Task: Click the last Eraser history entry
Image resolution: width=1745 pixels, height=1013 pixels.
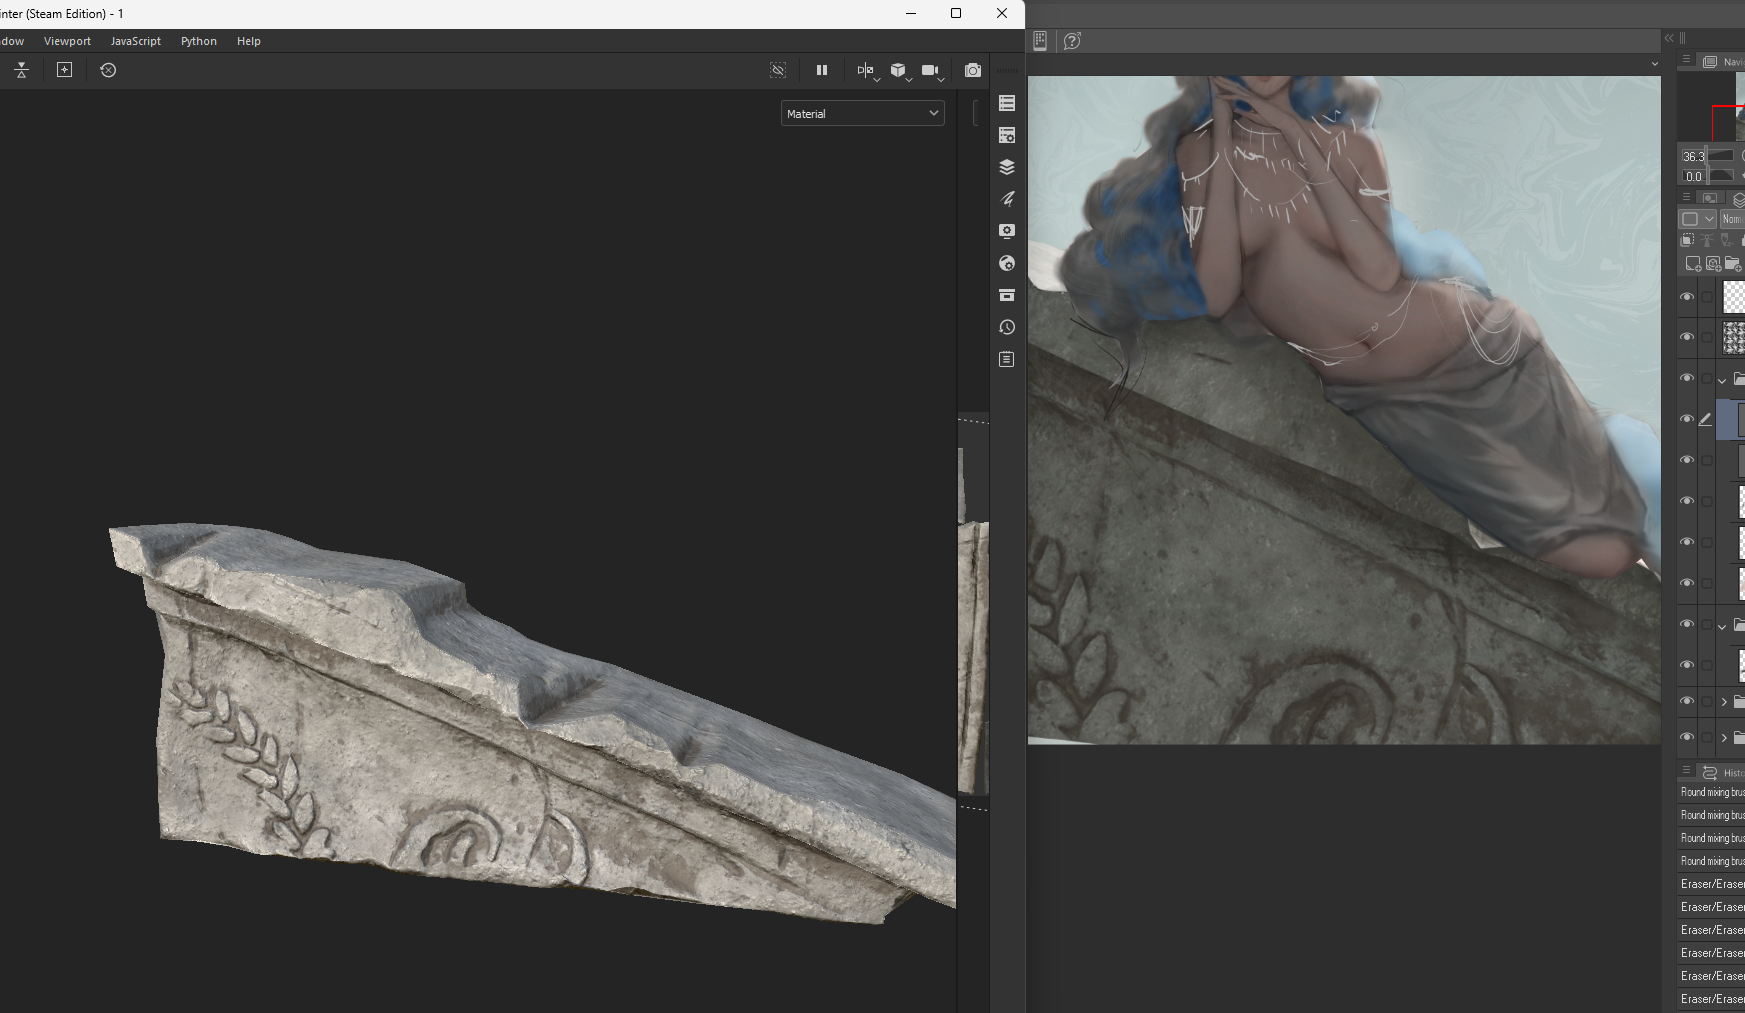Action: 1711,999
